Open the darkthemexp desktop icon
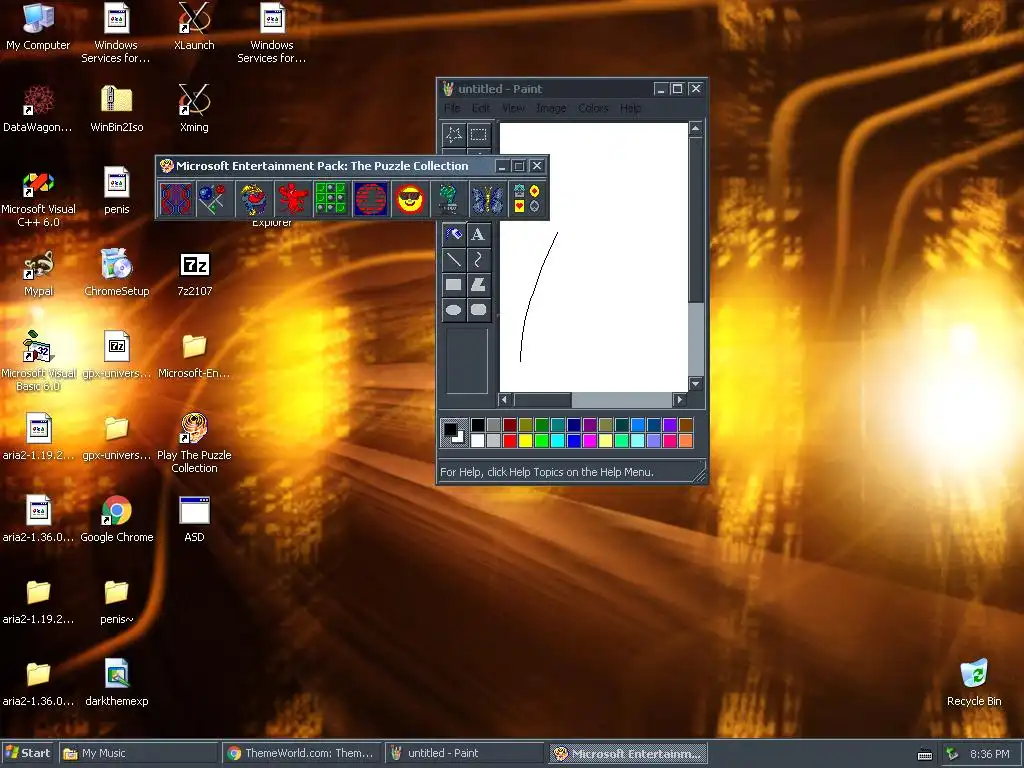1024x768 pixels. pyautogui.click(x=116, y=683)
